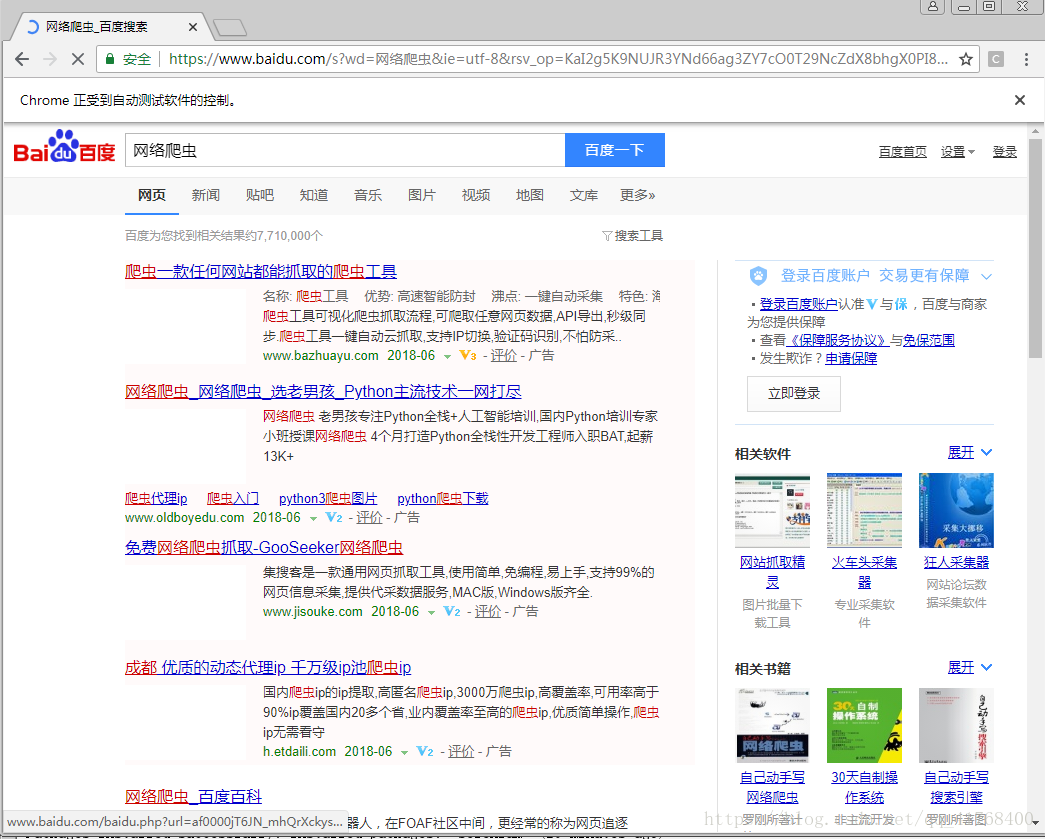Switch to the 音乐 tab
1045x839 pixels.
(368, 195)
